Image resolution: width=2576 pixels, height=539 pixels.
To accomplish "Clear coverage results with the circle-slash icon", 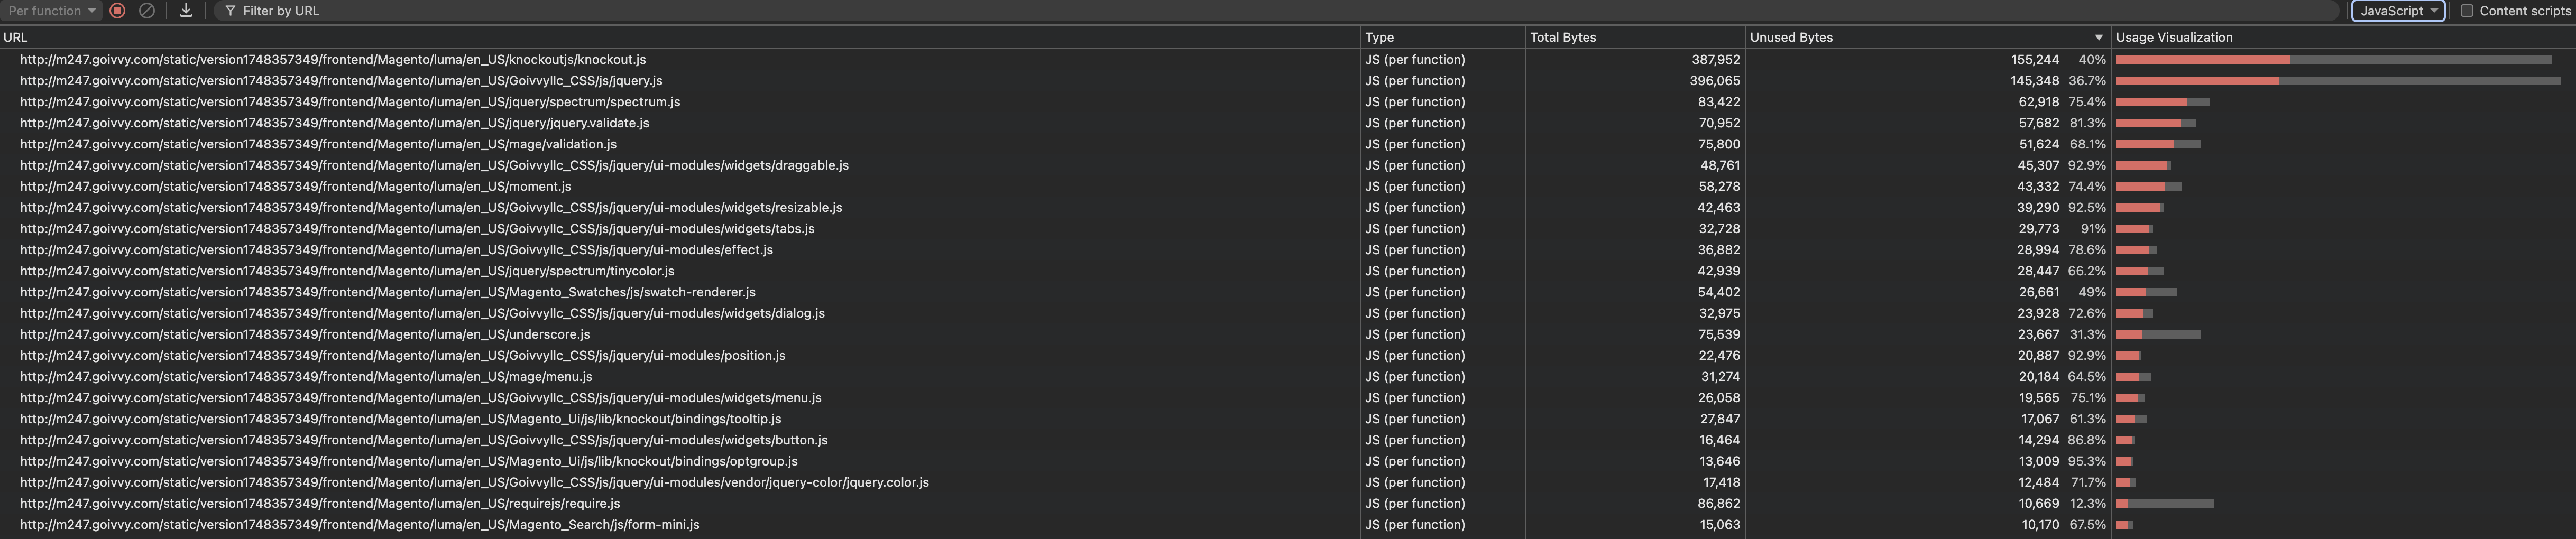I will 147,10.
